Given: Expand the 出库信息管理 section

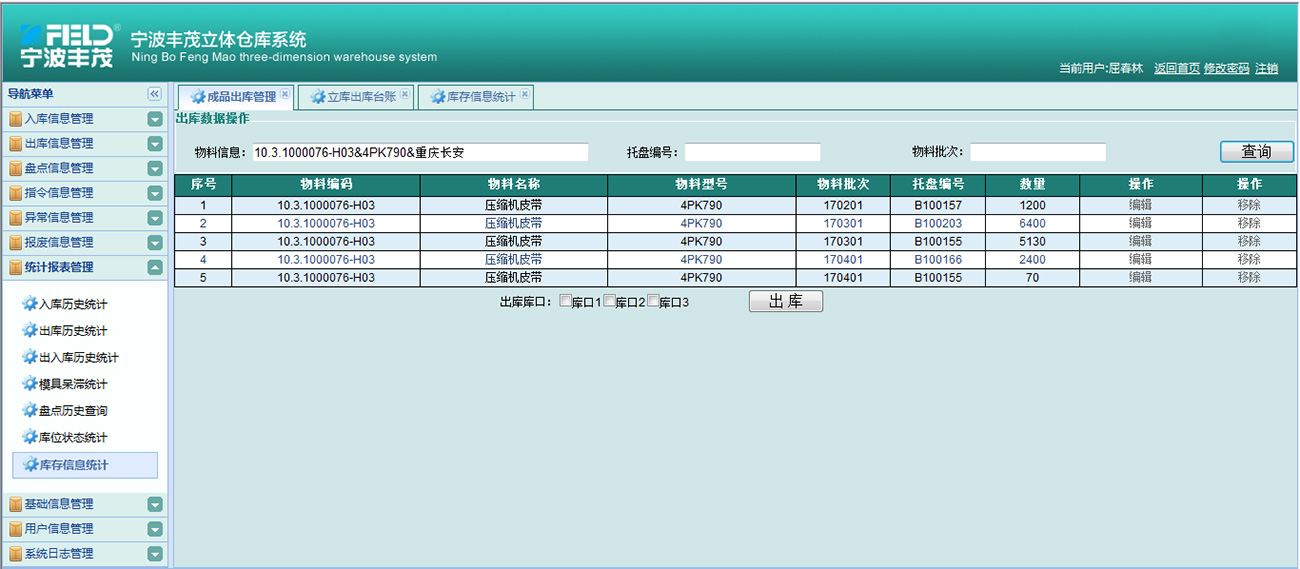Looking at the screenshot, I should coord(155,144).
